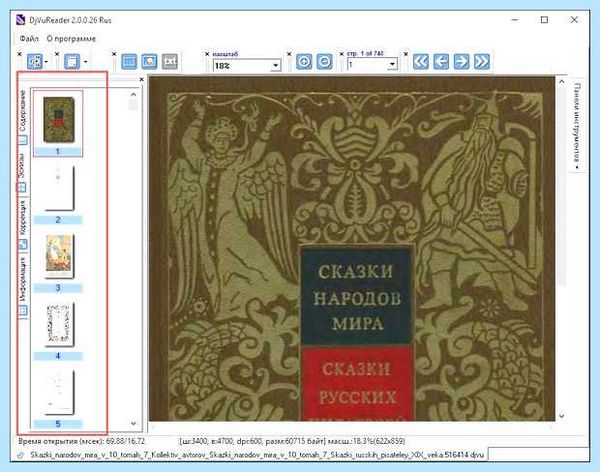Select page 3 colored illustration thumbnail
This screenshot has height=472, width=600.
coord(59,256)
